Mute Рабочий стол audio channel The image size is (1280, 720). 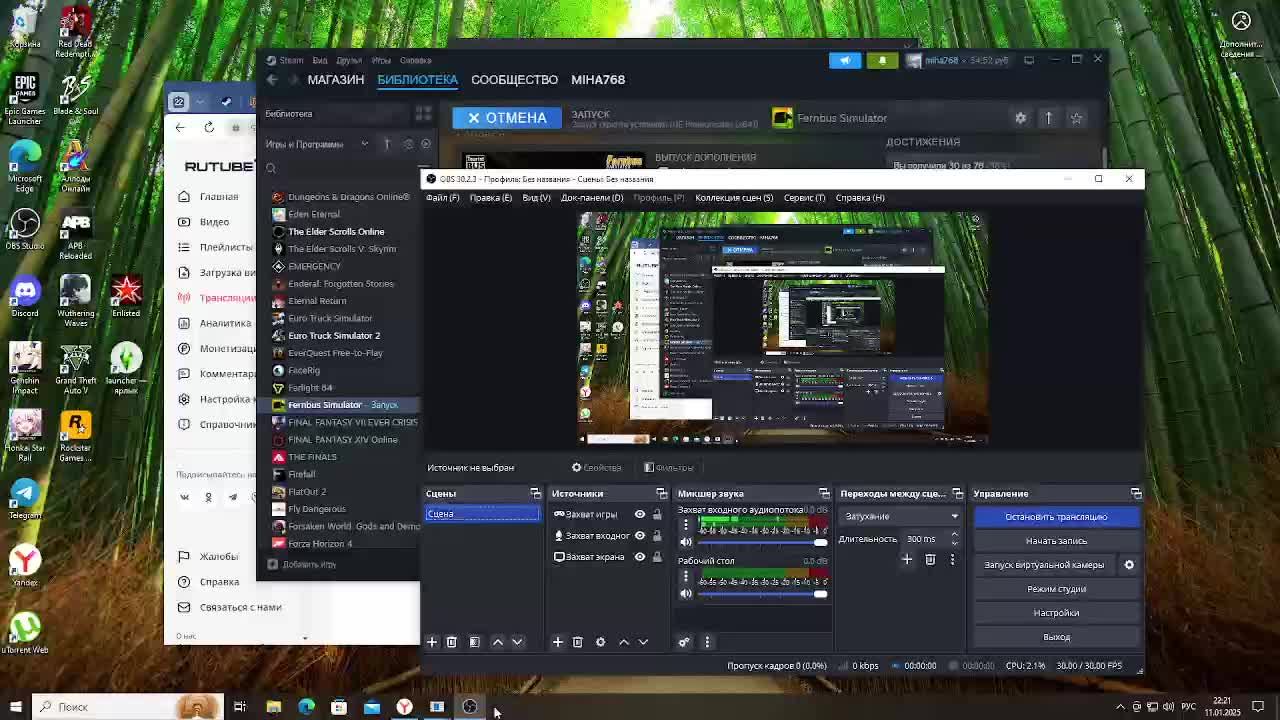(x=685, y=594)
